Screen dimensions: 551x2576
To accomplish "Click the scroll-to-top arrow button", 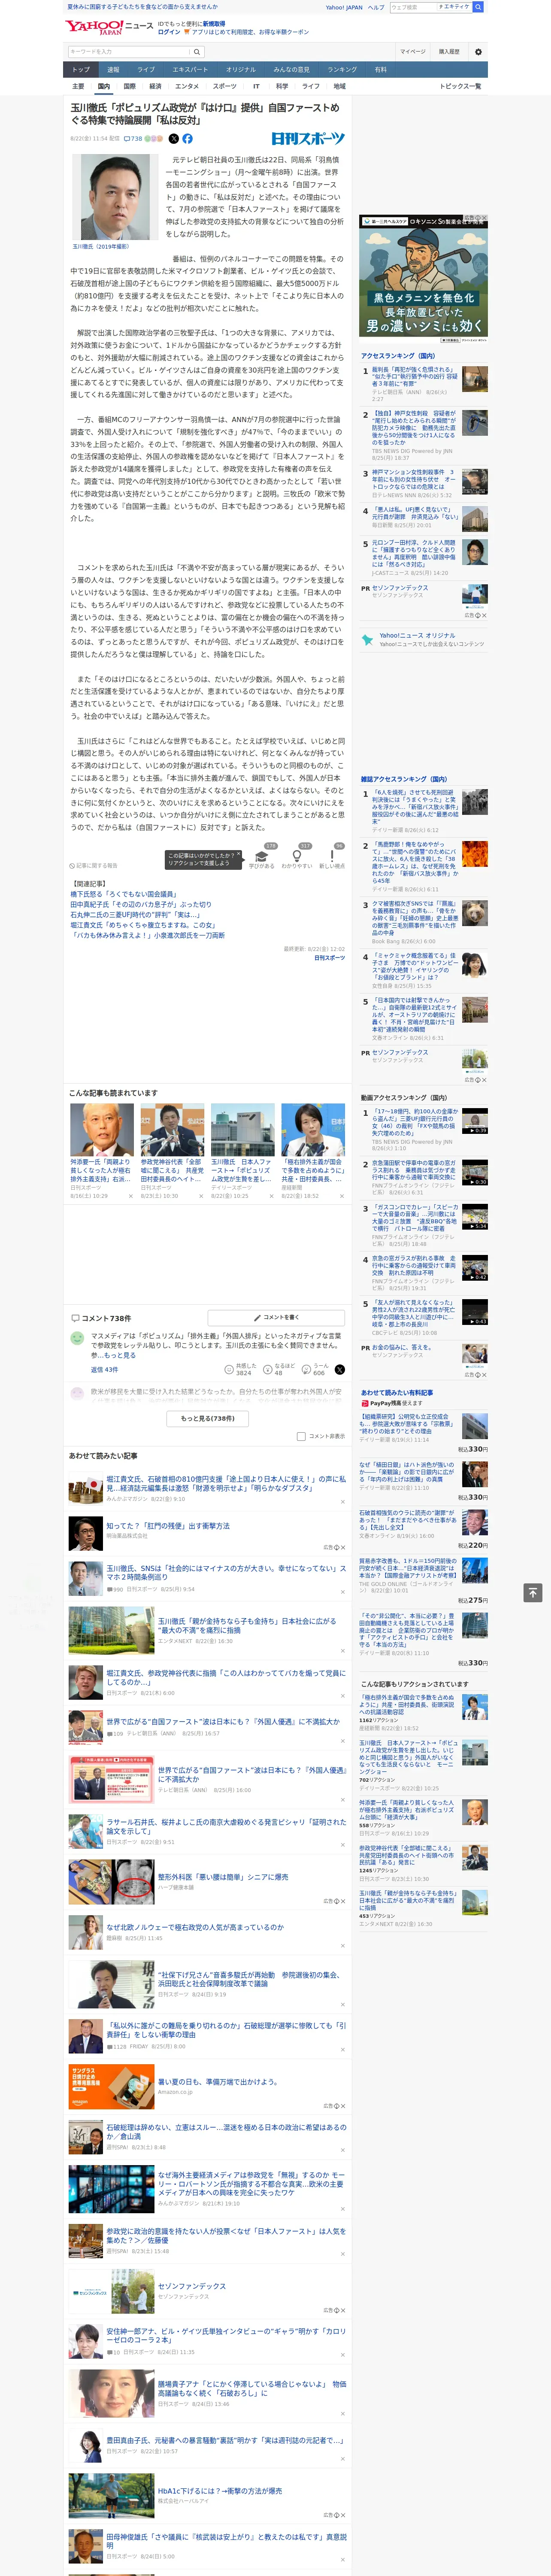I will tap(533, 1593).
